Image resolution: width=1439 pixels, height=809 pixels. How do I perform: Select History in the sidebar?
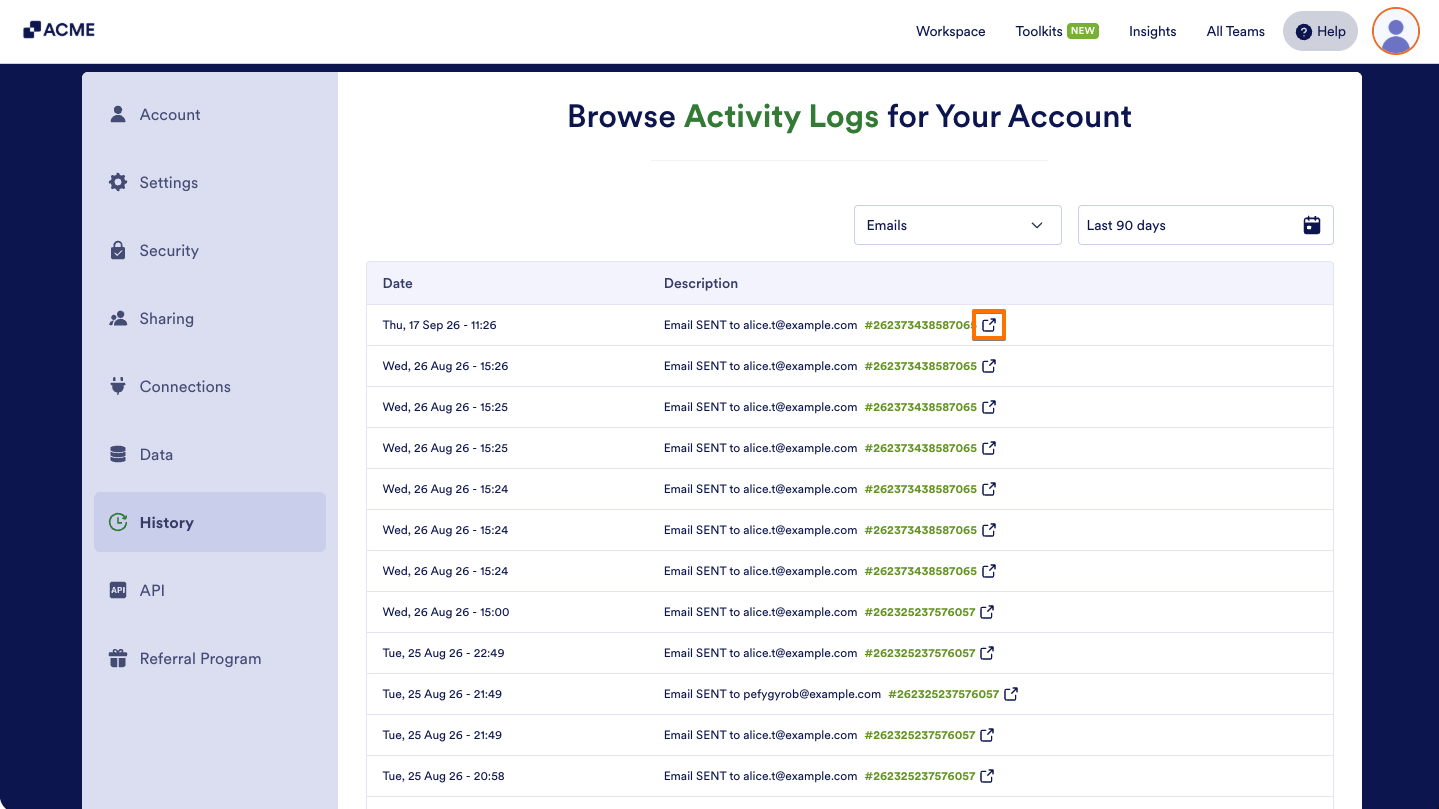210,522
